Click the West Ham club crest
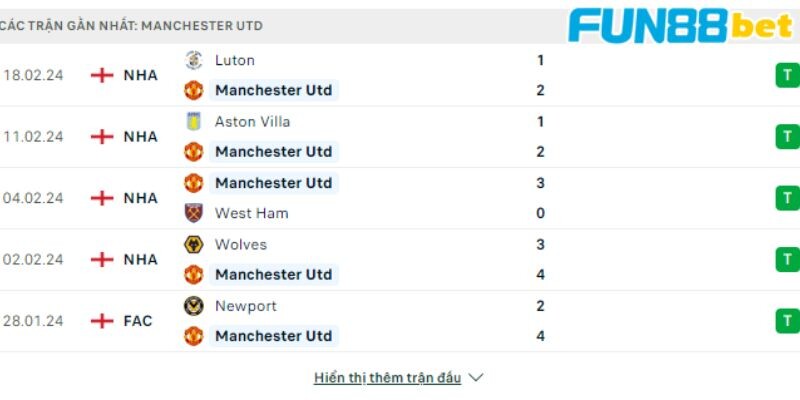This screenshot has width=800, height=400. point(193,213)
